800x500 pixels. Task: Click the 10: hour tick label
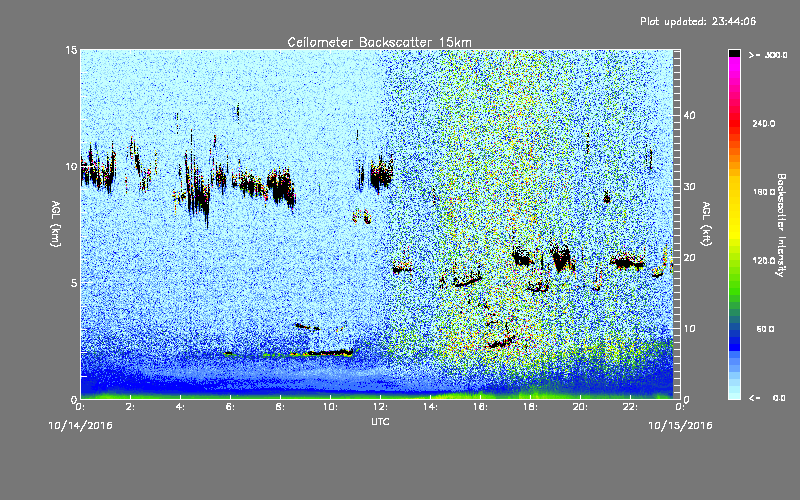tap(330, 407)
